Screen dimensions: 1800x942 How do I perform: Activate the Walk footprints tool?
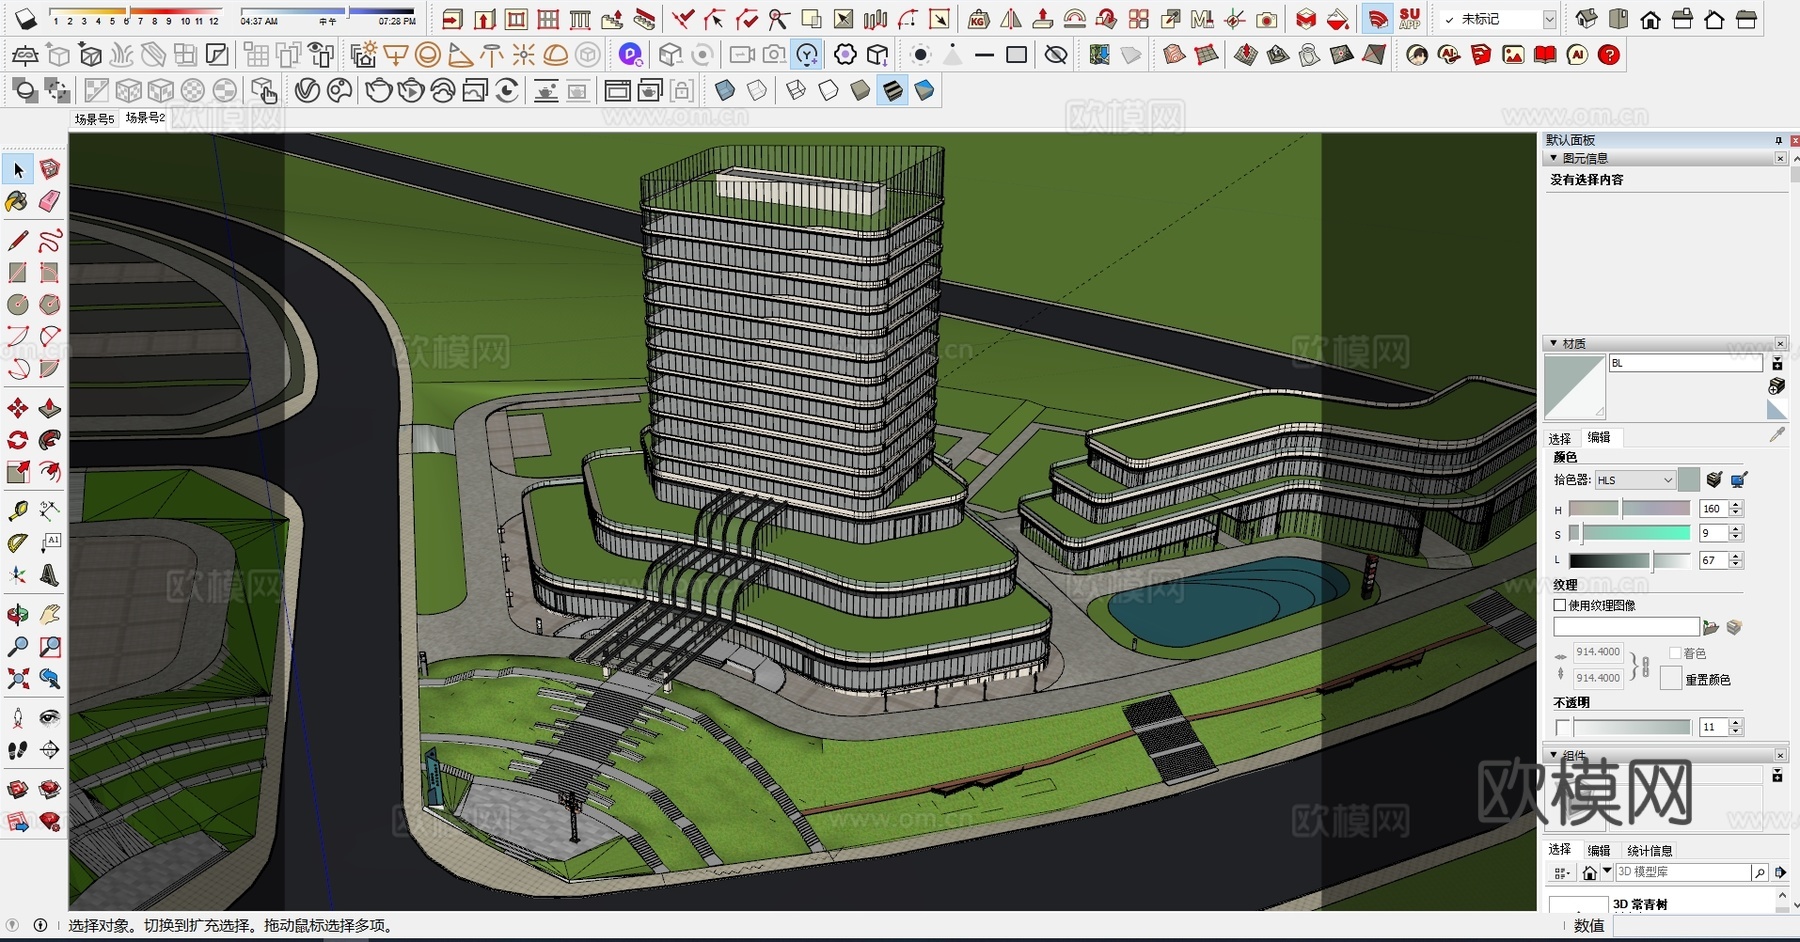[x=18, y=750]
